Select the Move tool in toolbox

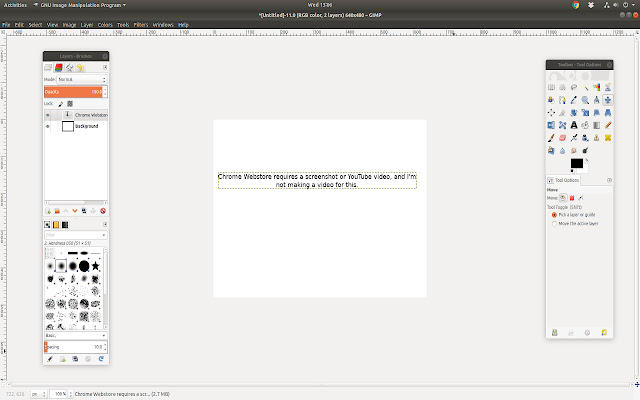tap(608, 100)
